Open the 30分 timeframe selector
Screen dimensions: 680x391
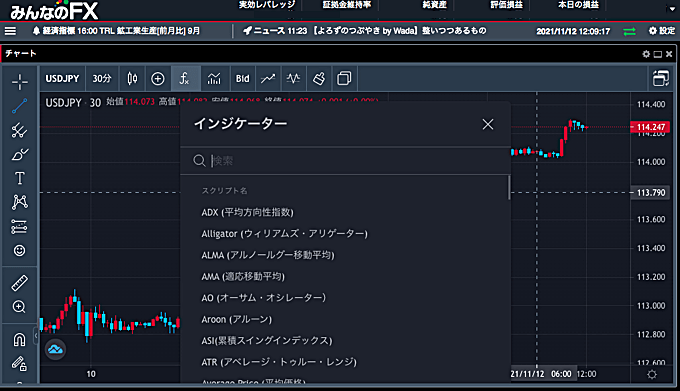pos(102,78)
